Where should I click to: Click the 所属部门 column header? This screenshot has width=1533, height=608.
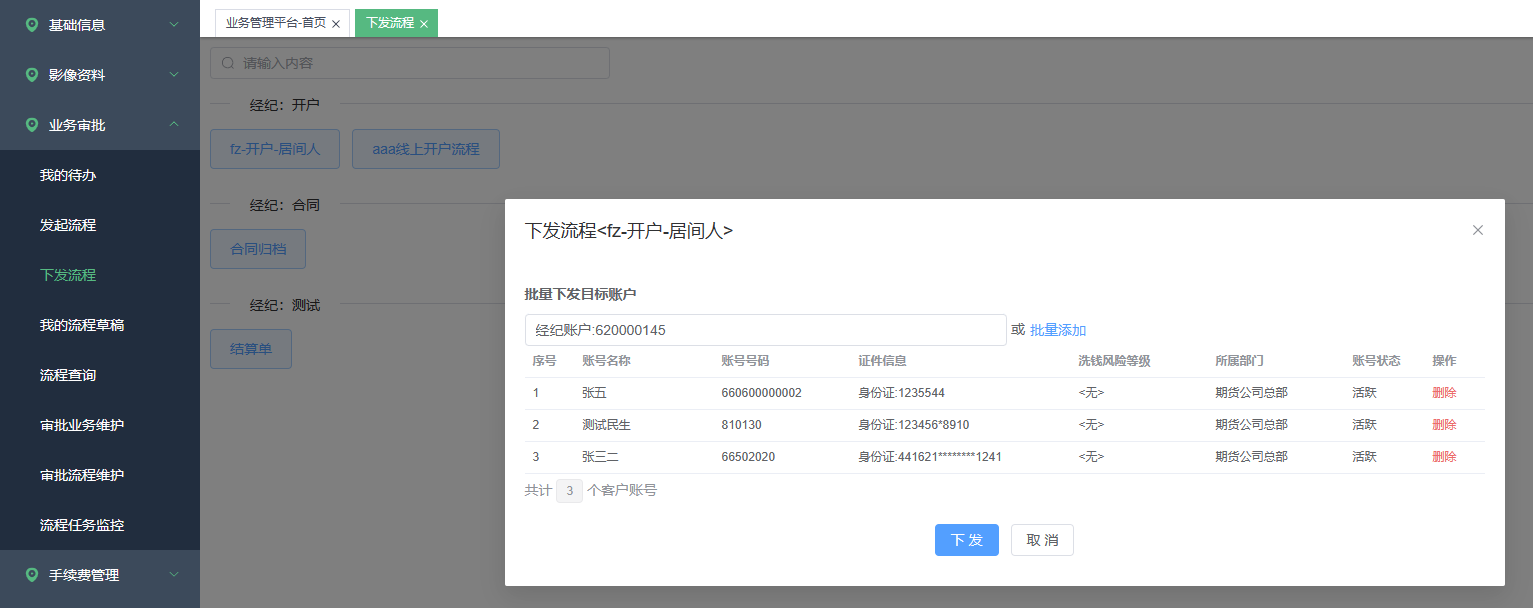point(1239,361)
